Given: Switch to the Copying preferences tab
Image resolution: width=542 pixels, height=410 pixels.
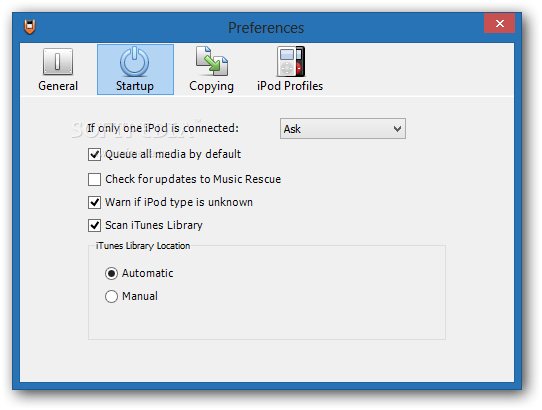Looking at the screenshot, I should click(212, 69).
